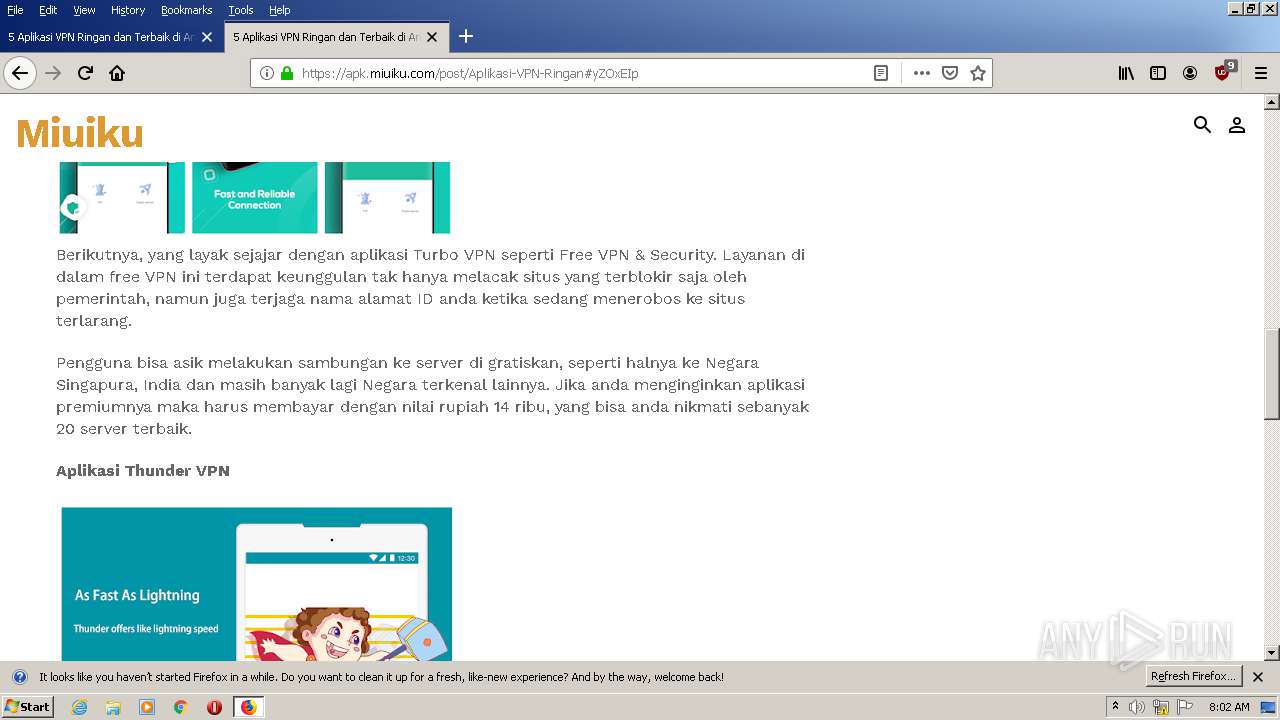
Task: Open the Tools menu
Action: tap(240, 10)
